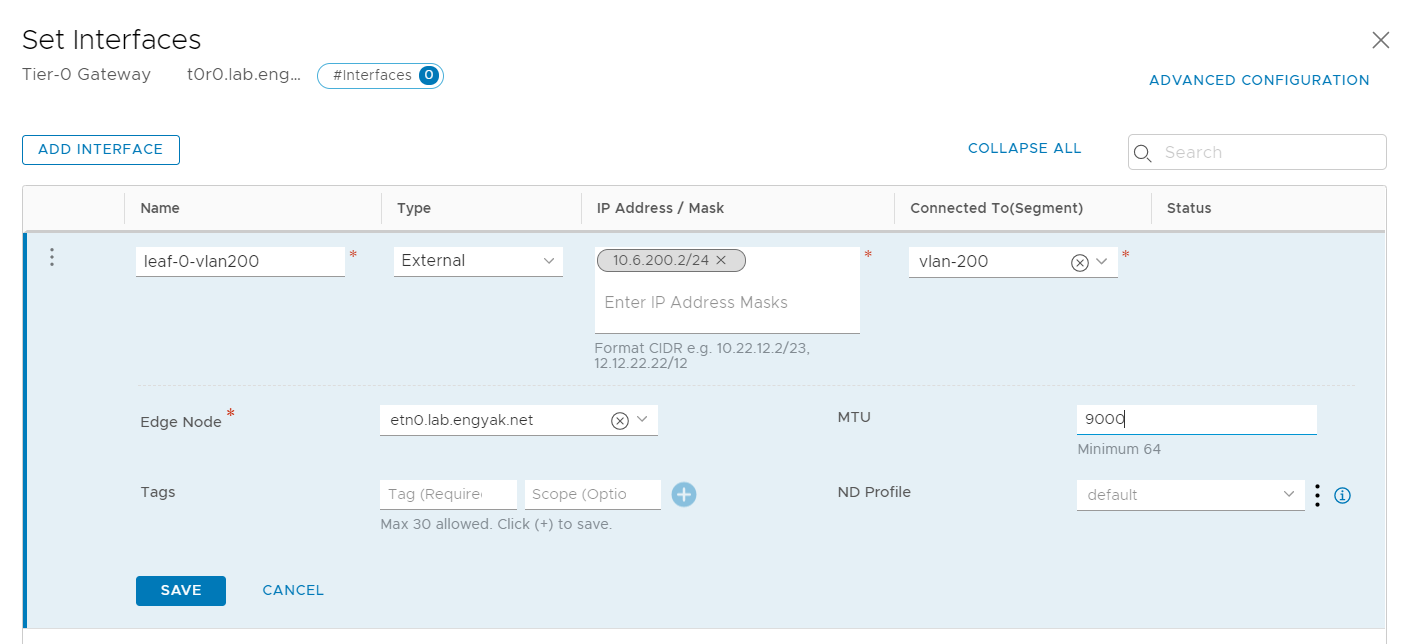
Task: Open the Type dropdown showing External
Action: click(478, 261)
